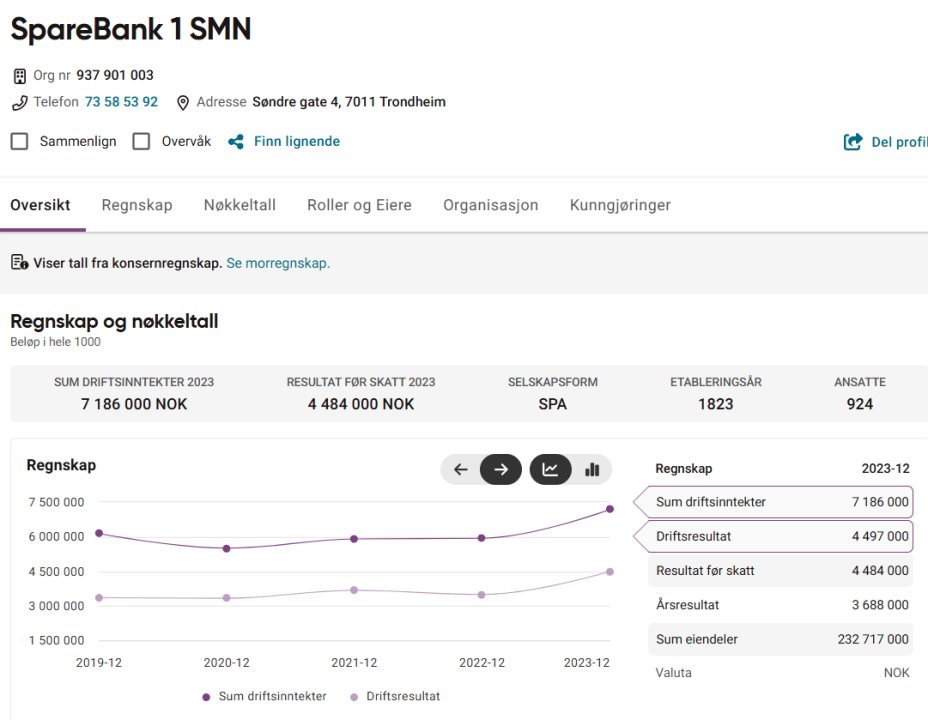This screenshot has height=720, width=928.
Task: Open Del profil via the share icon
Action: pos(851,141)
